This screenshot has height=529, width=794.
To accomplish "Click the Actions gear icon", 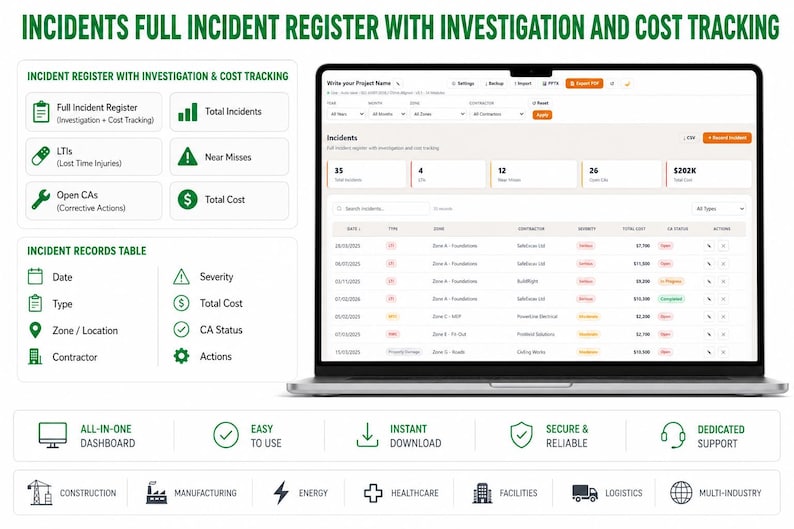I will [x=181, y=356].
